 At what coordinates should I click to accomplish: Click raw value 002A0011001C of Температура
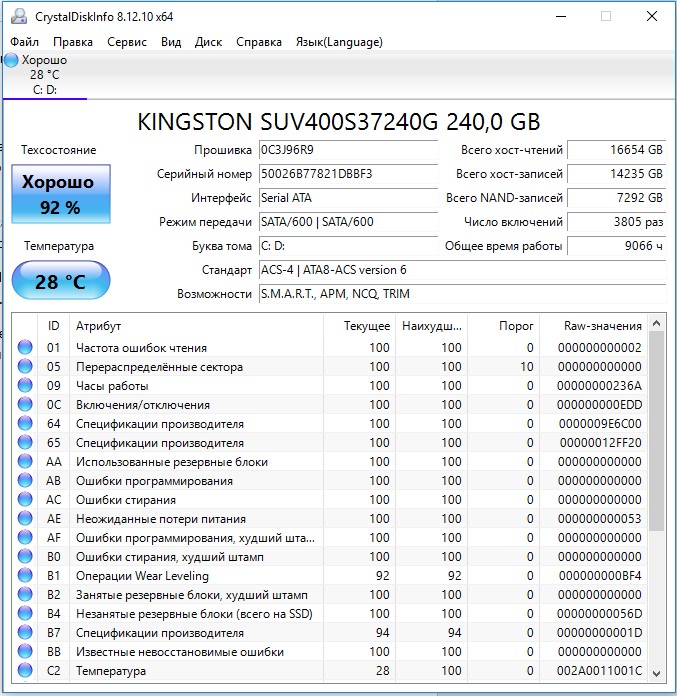tap(599, 670)
